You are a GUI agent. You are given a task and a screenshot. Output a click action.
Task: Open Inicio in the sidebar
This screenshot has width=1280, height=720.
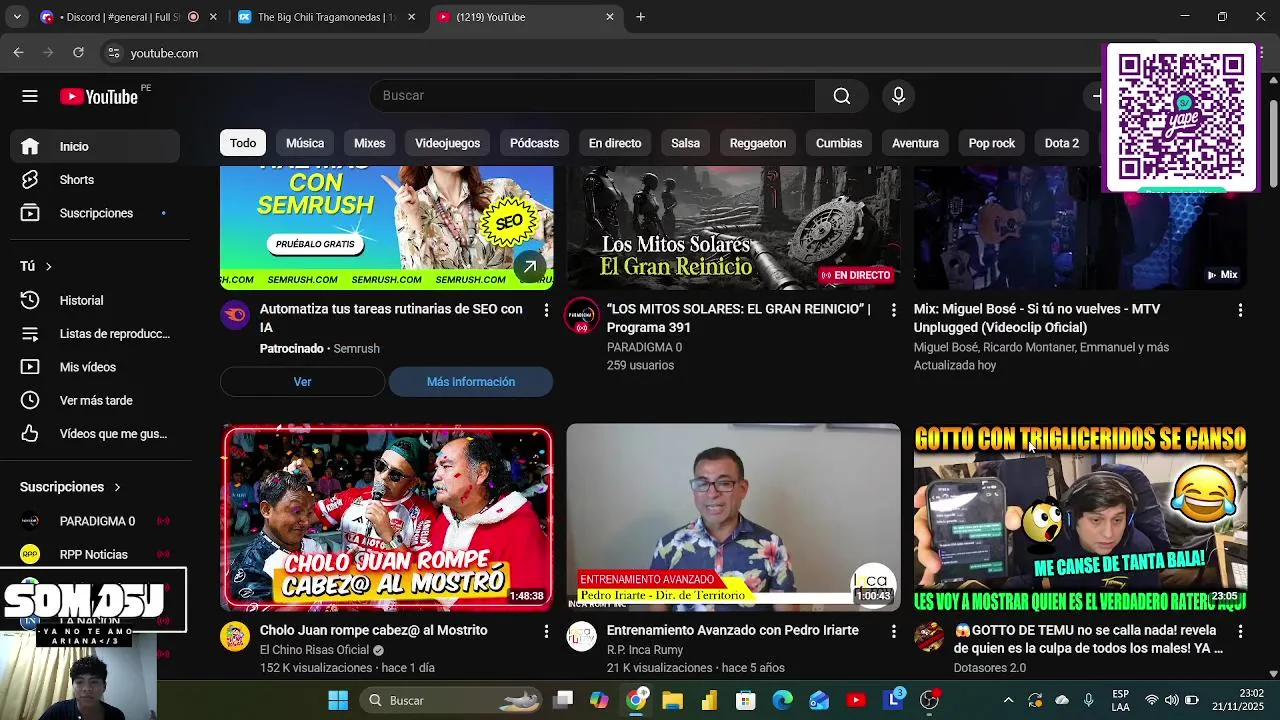point(96,146)
